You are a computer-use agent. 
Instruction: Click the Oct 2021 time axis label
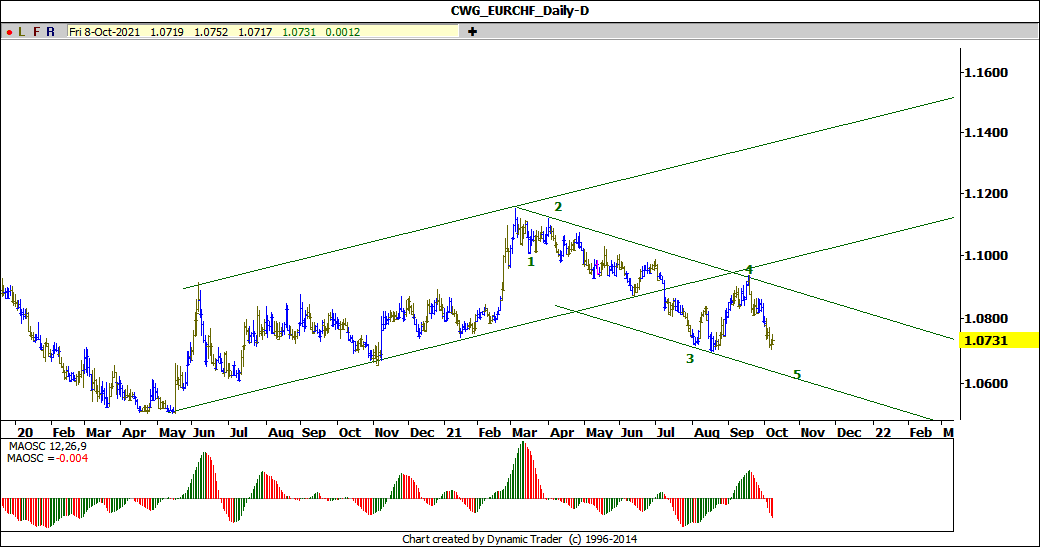(x=776, y=433)
